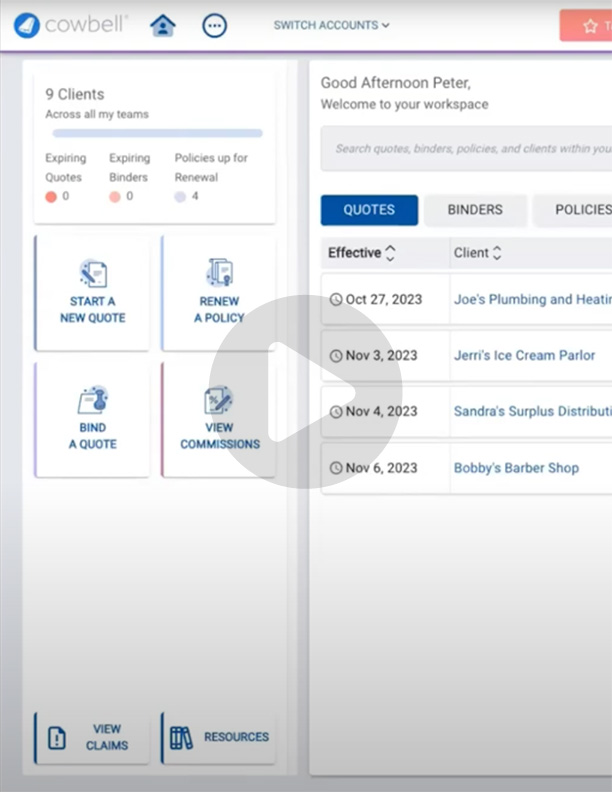Screen dimensions: 612x792
Task: Click the clients progress bar
Action: click(158, 133)
